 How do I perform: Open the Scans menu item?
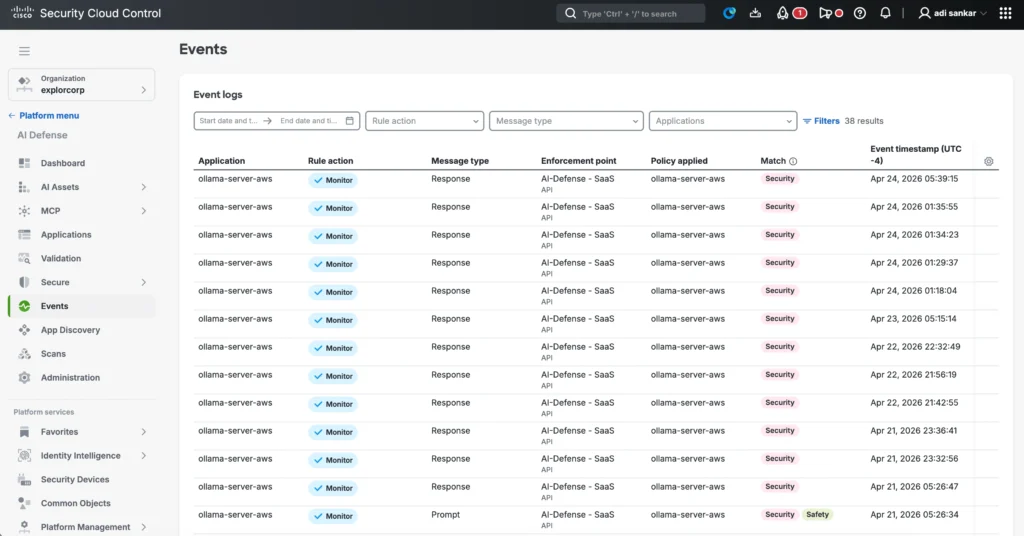pyautogui.click(x=82, y=354)
